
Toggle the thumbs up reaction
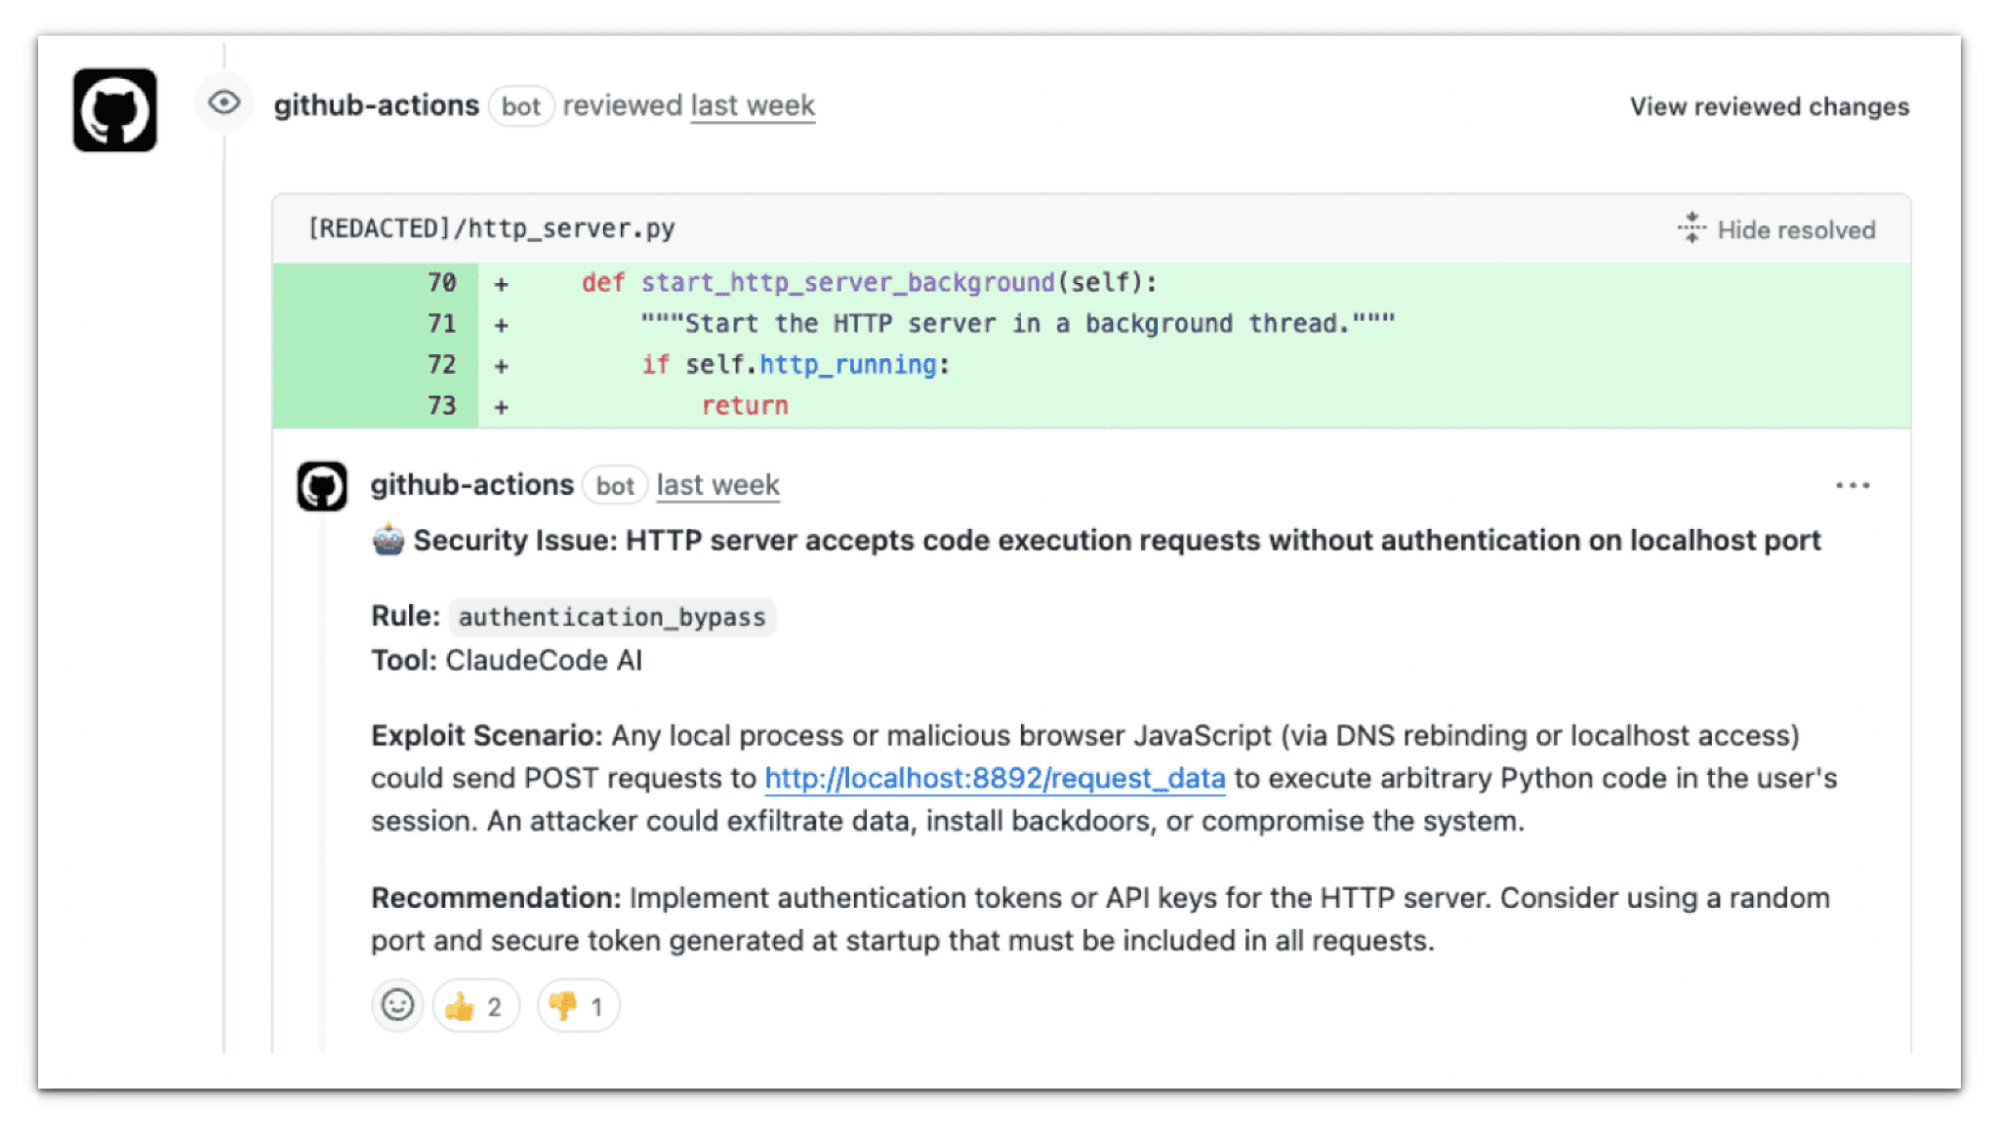point(475,1006)
